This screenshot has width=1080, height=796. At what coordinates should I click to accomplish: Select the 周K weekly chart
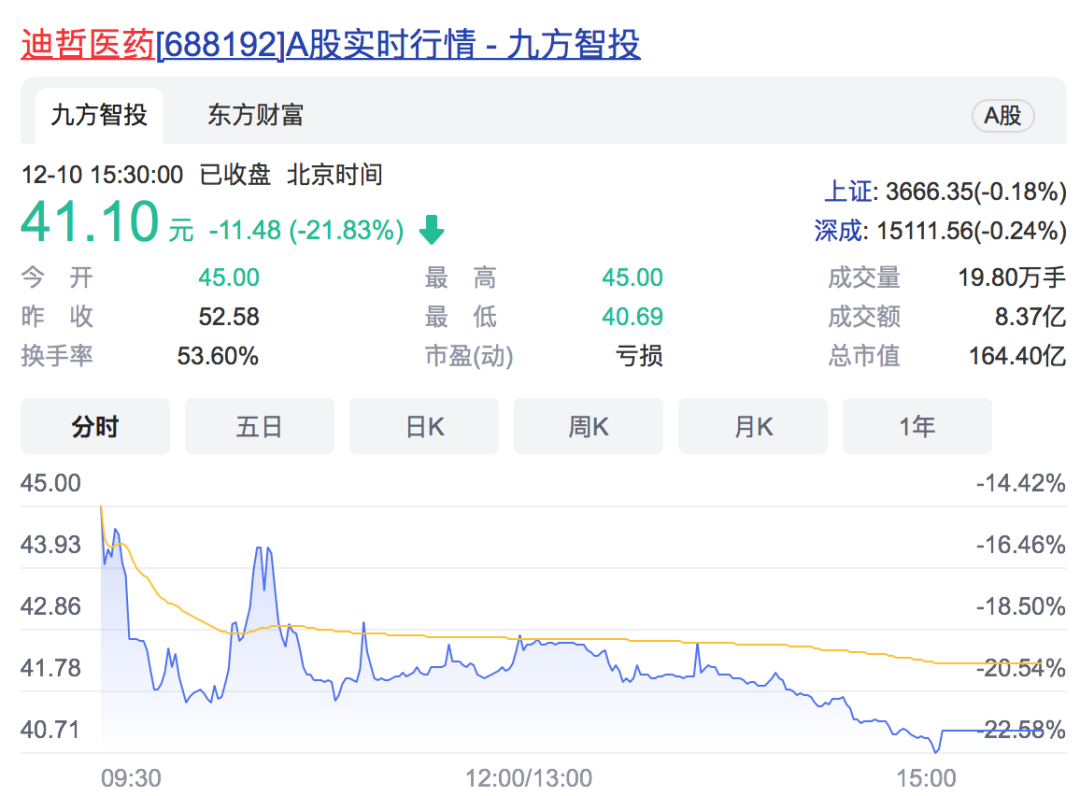(x=588, y=425)
